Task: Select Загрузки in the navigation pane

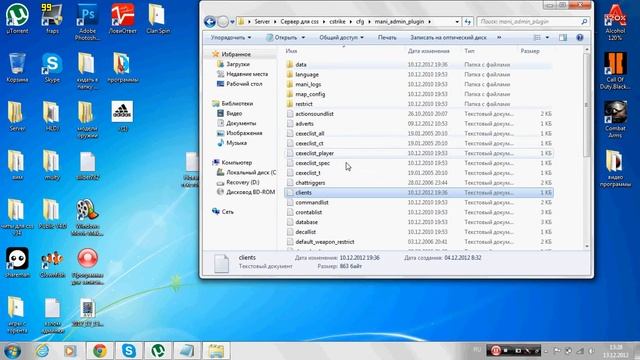Action: click(238, 64)
